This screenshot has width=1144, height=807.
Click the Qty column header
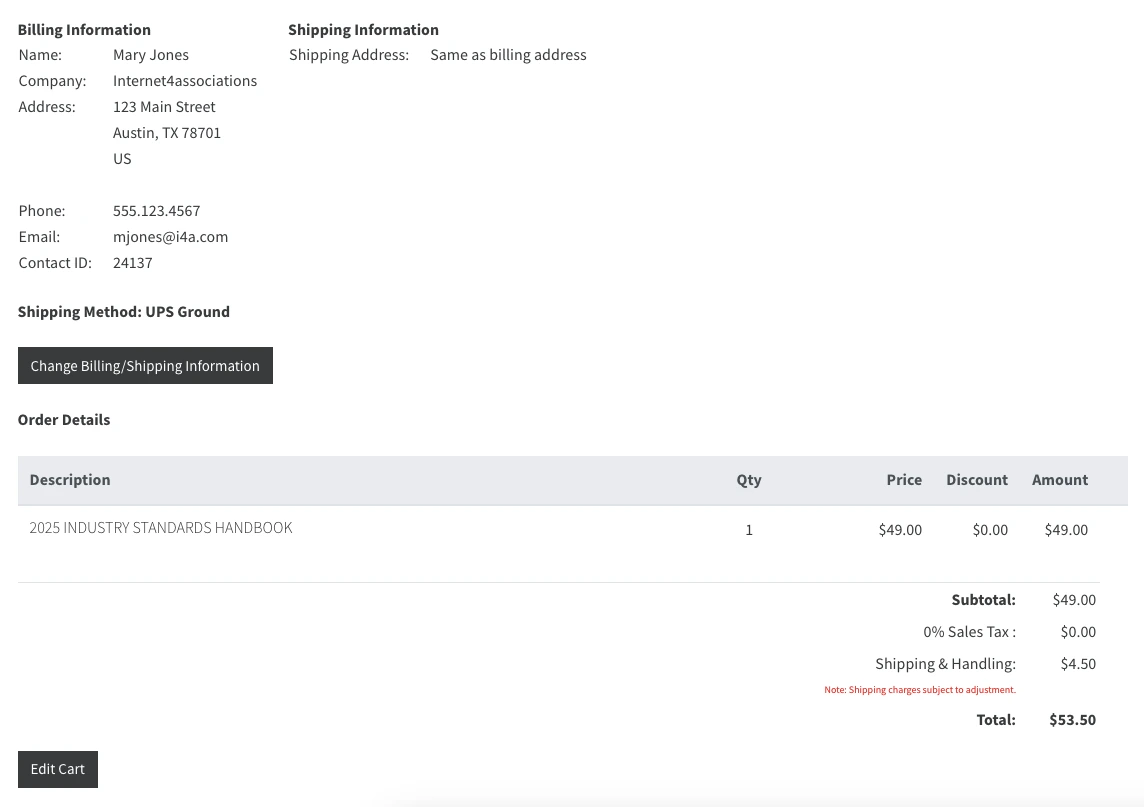(749, 480)
